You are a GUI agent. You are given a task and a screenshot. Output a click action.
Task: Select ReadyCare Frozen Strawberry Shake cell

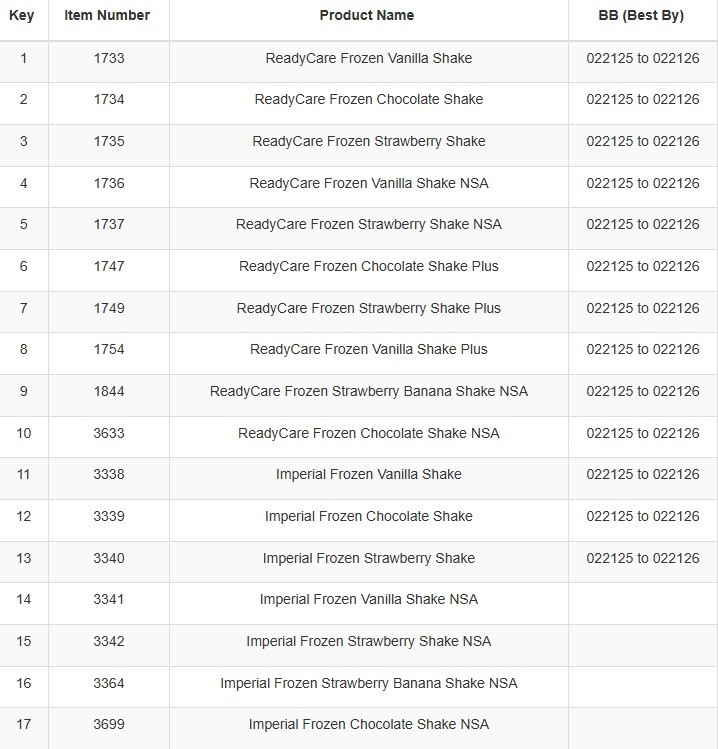[x=368, y=141]
